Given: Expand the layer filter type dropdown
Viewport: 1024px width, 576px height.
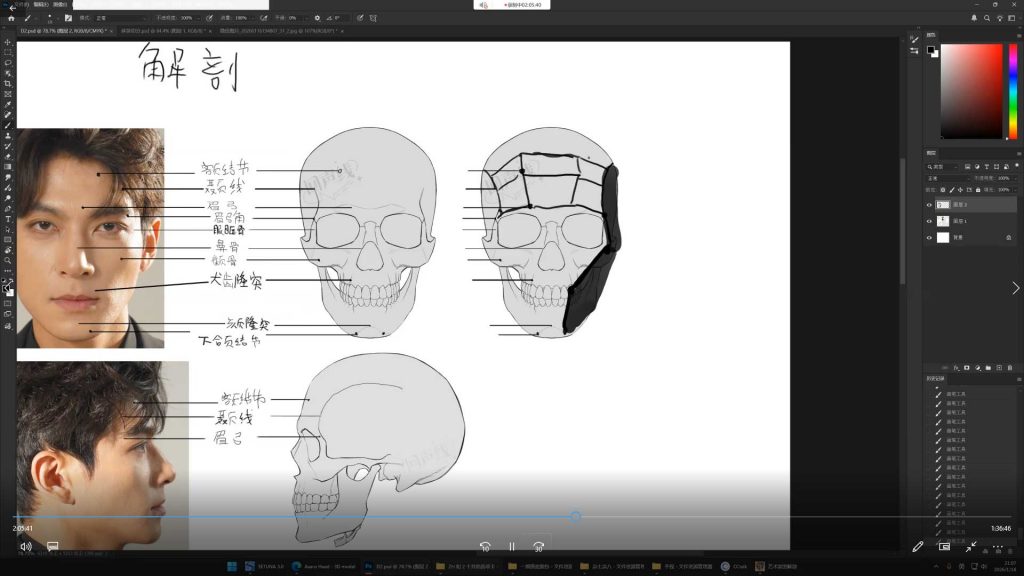Looking at the screenshot, I should [945, 166].
